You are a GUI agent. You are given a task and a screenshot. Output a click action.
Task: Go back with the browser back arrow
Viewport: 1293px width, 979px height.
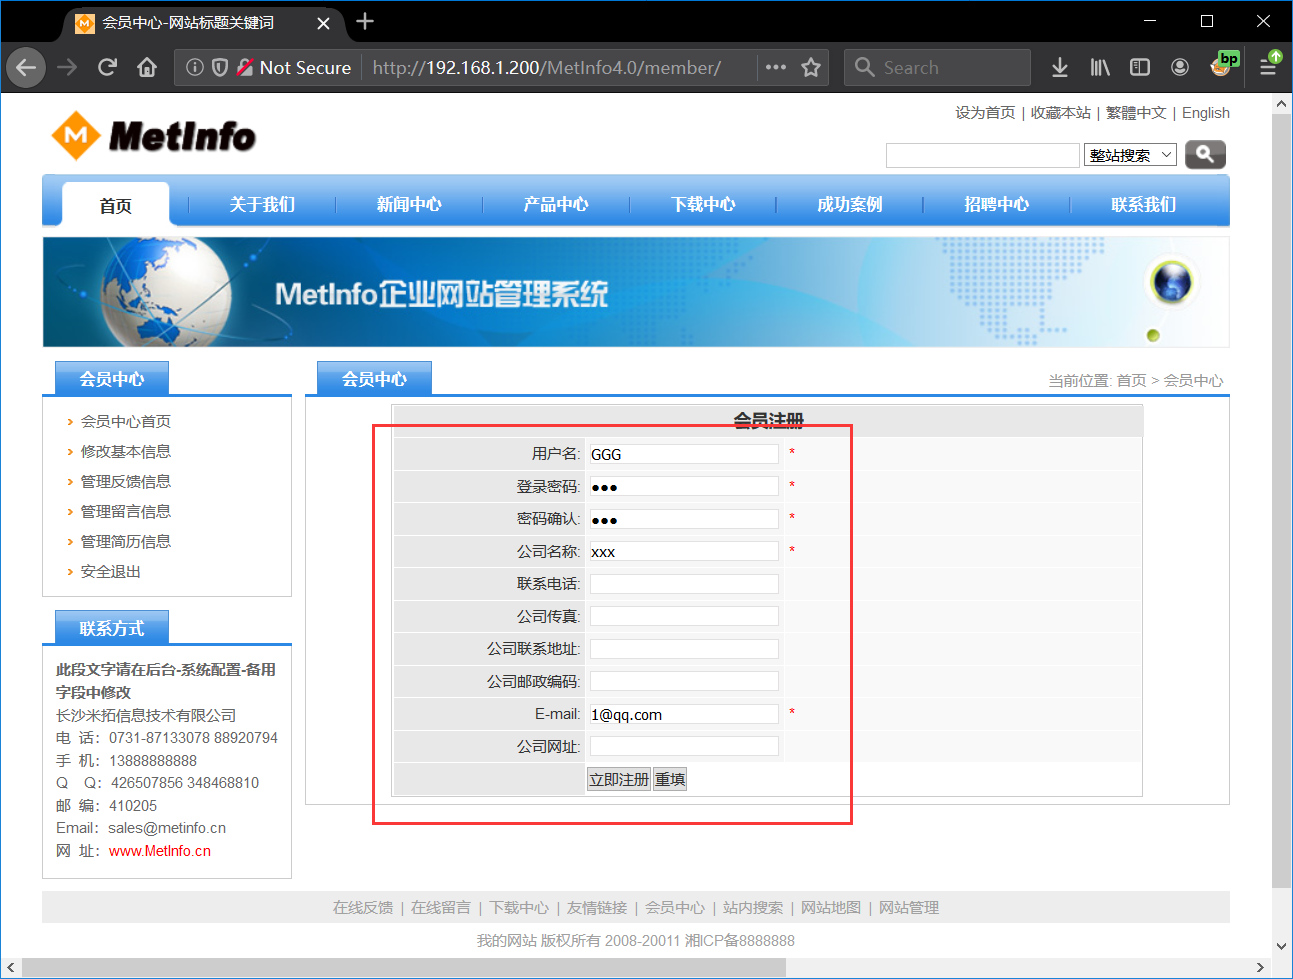click(26, 68)
